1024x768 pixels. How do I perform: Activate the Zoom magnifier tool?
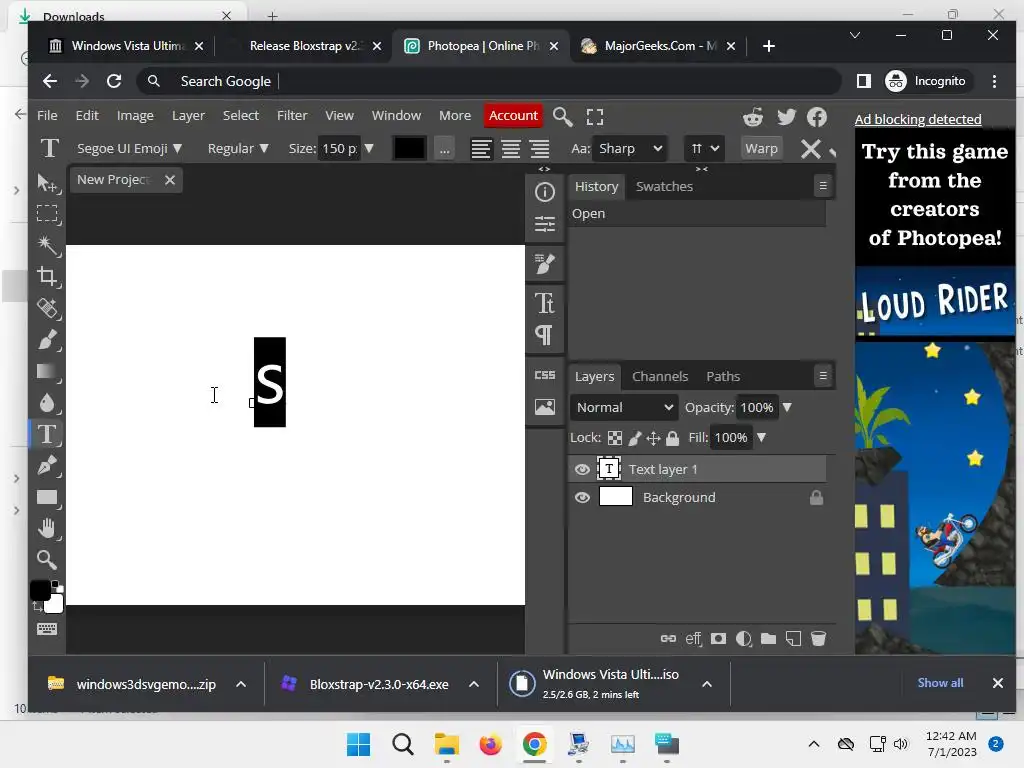[x=47, y=560]
